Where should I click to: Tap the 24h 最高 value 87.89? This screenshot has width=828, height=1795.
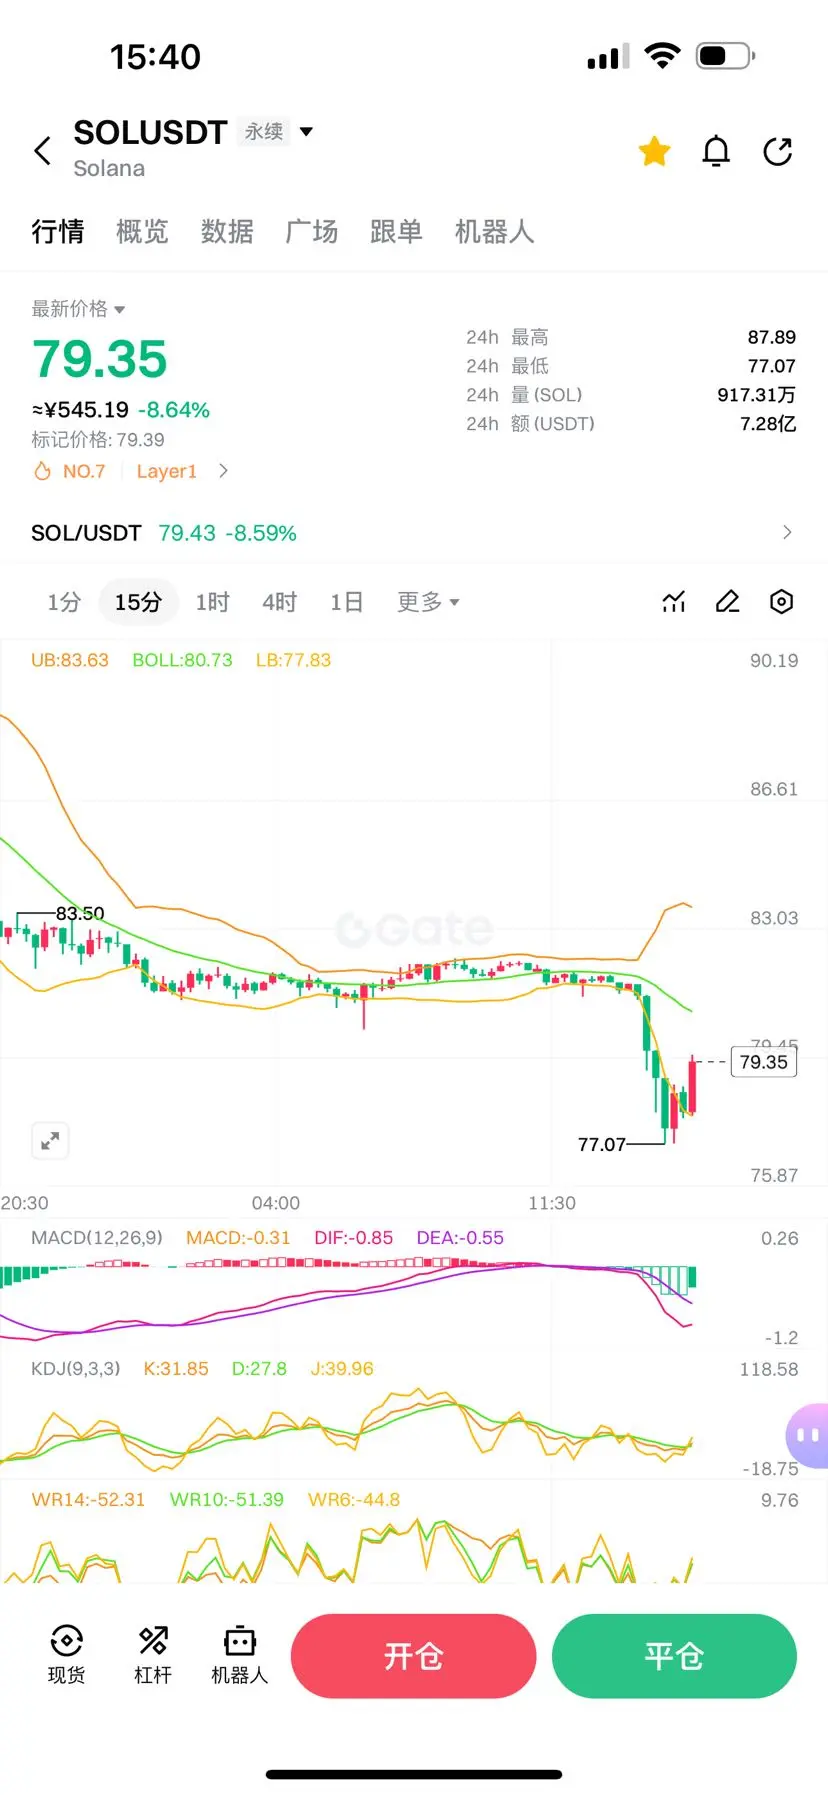point(772,337)
